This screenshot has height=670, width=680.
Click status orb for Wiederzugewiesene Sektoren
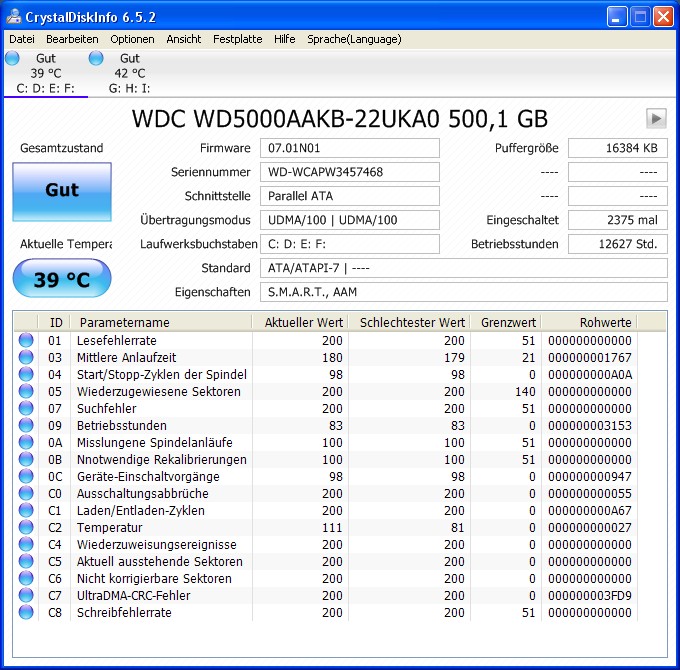pyautogui.click(x=26, y=391)
